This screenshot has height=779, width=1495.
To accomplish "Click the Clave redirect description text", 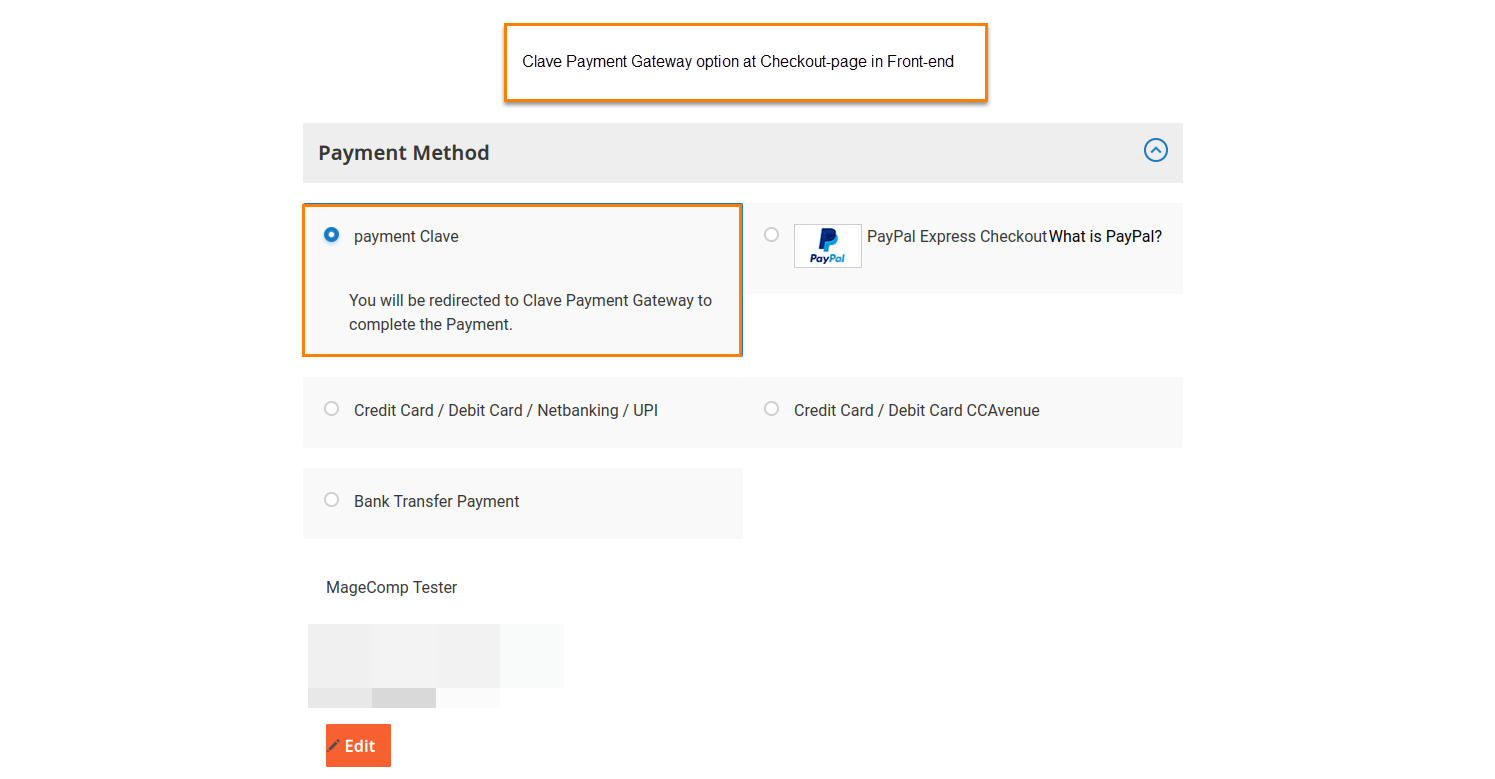I will (x=530, y=312).
